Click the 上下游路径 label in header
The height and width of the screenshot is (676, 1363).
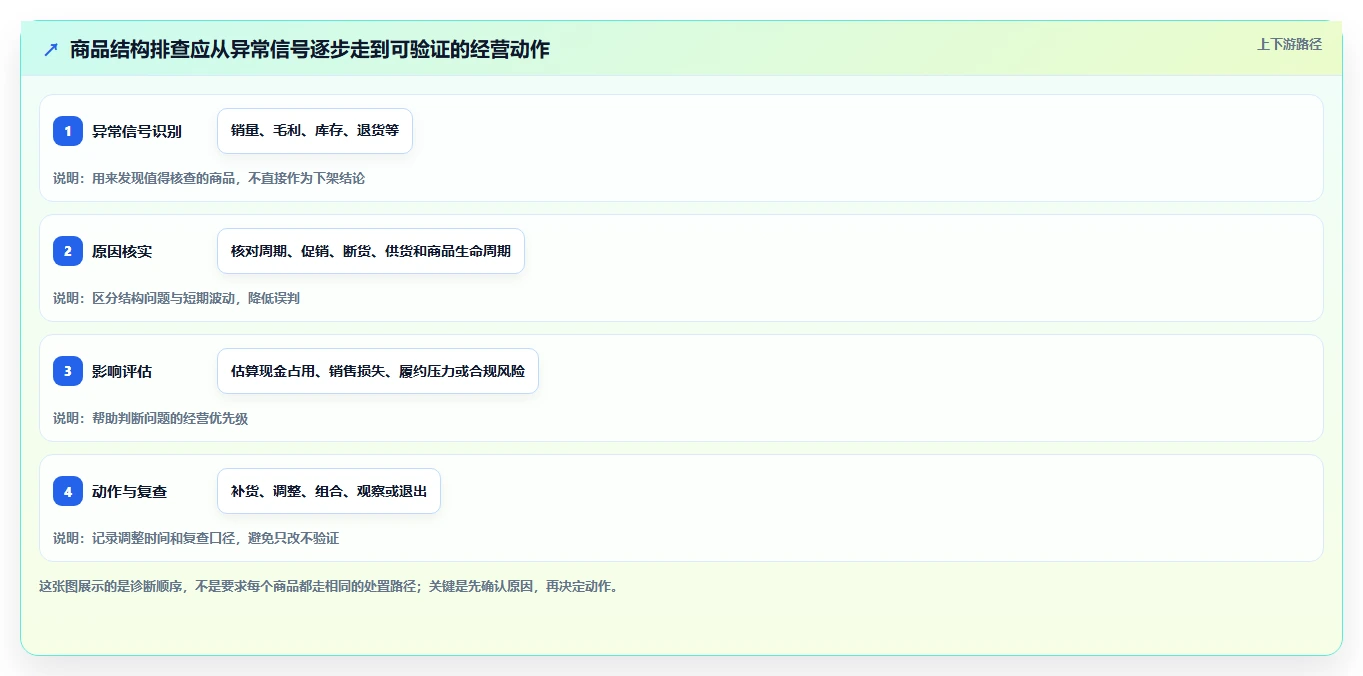point(1289,44)
